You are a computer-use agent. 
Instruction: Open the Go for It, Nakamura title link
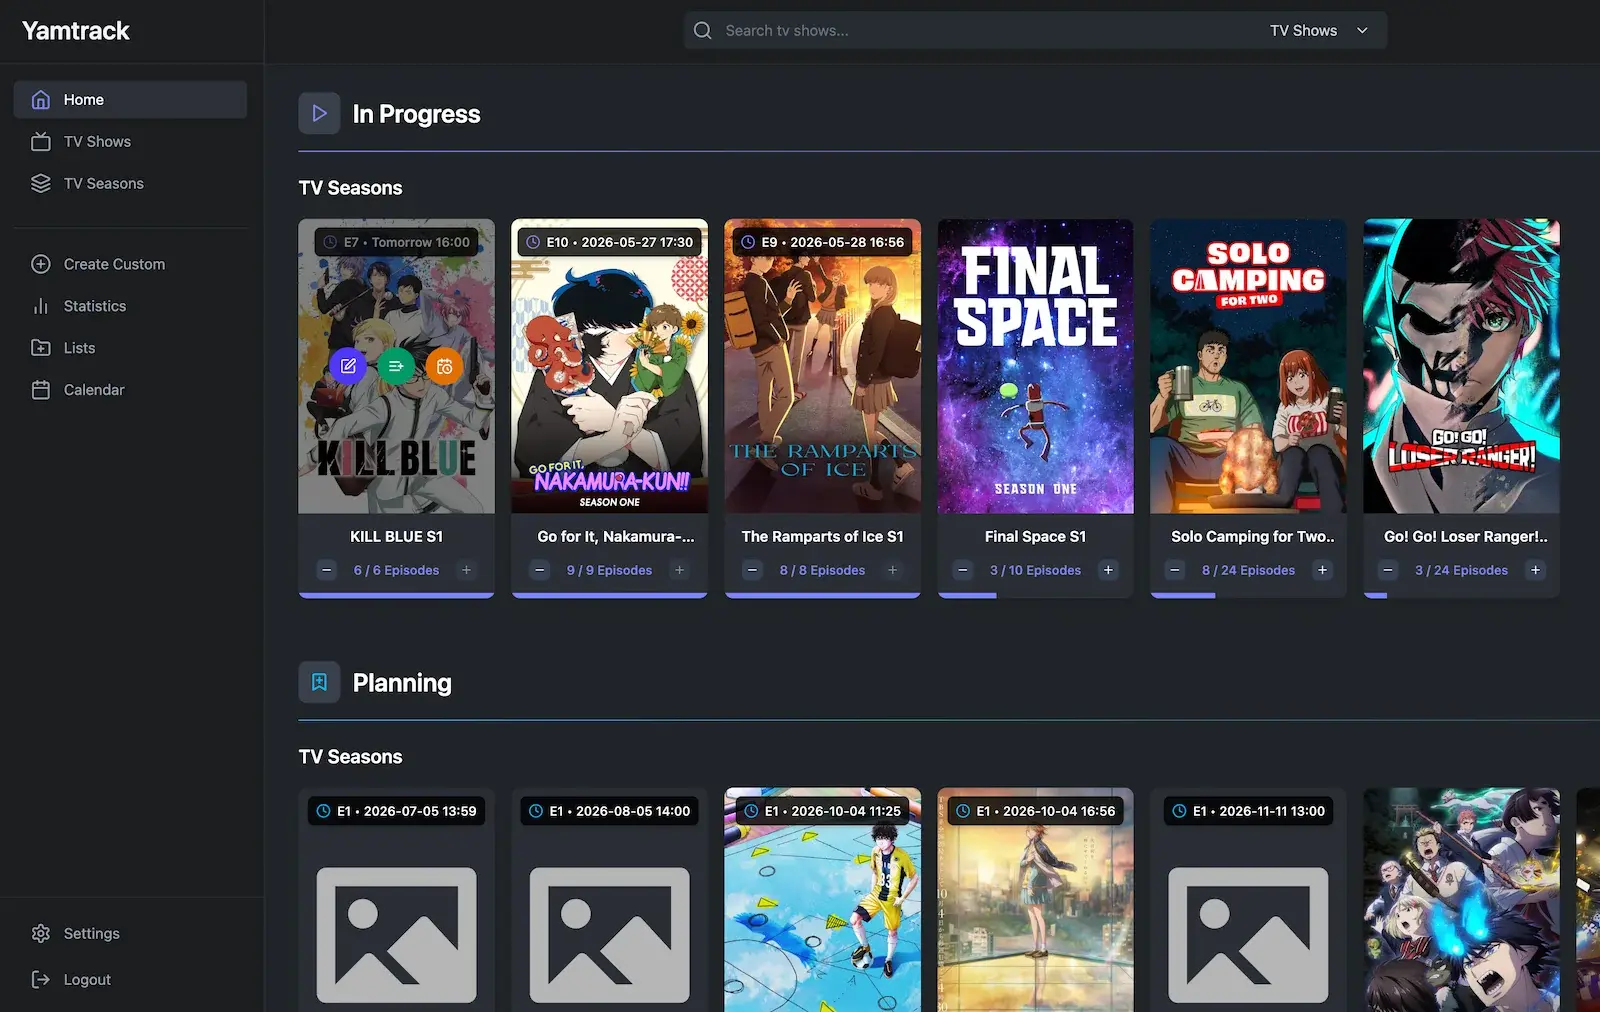tap(616, 537)
